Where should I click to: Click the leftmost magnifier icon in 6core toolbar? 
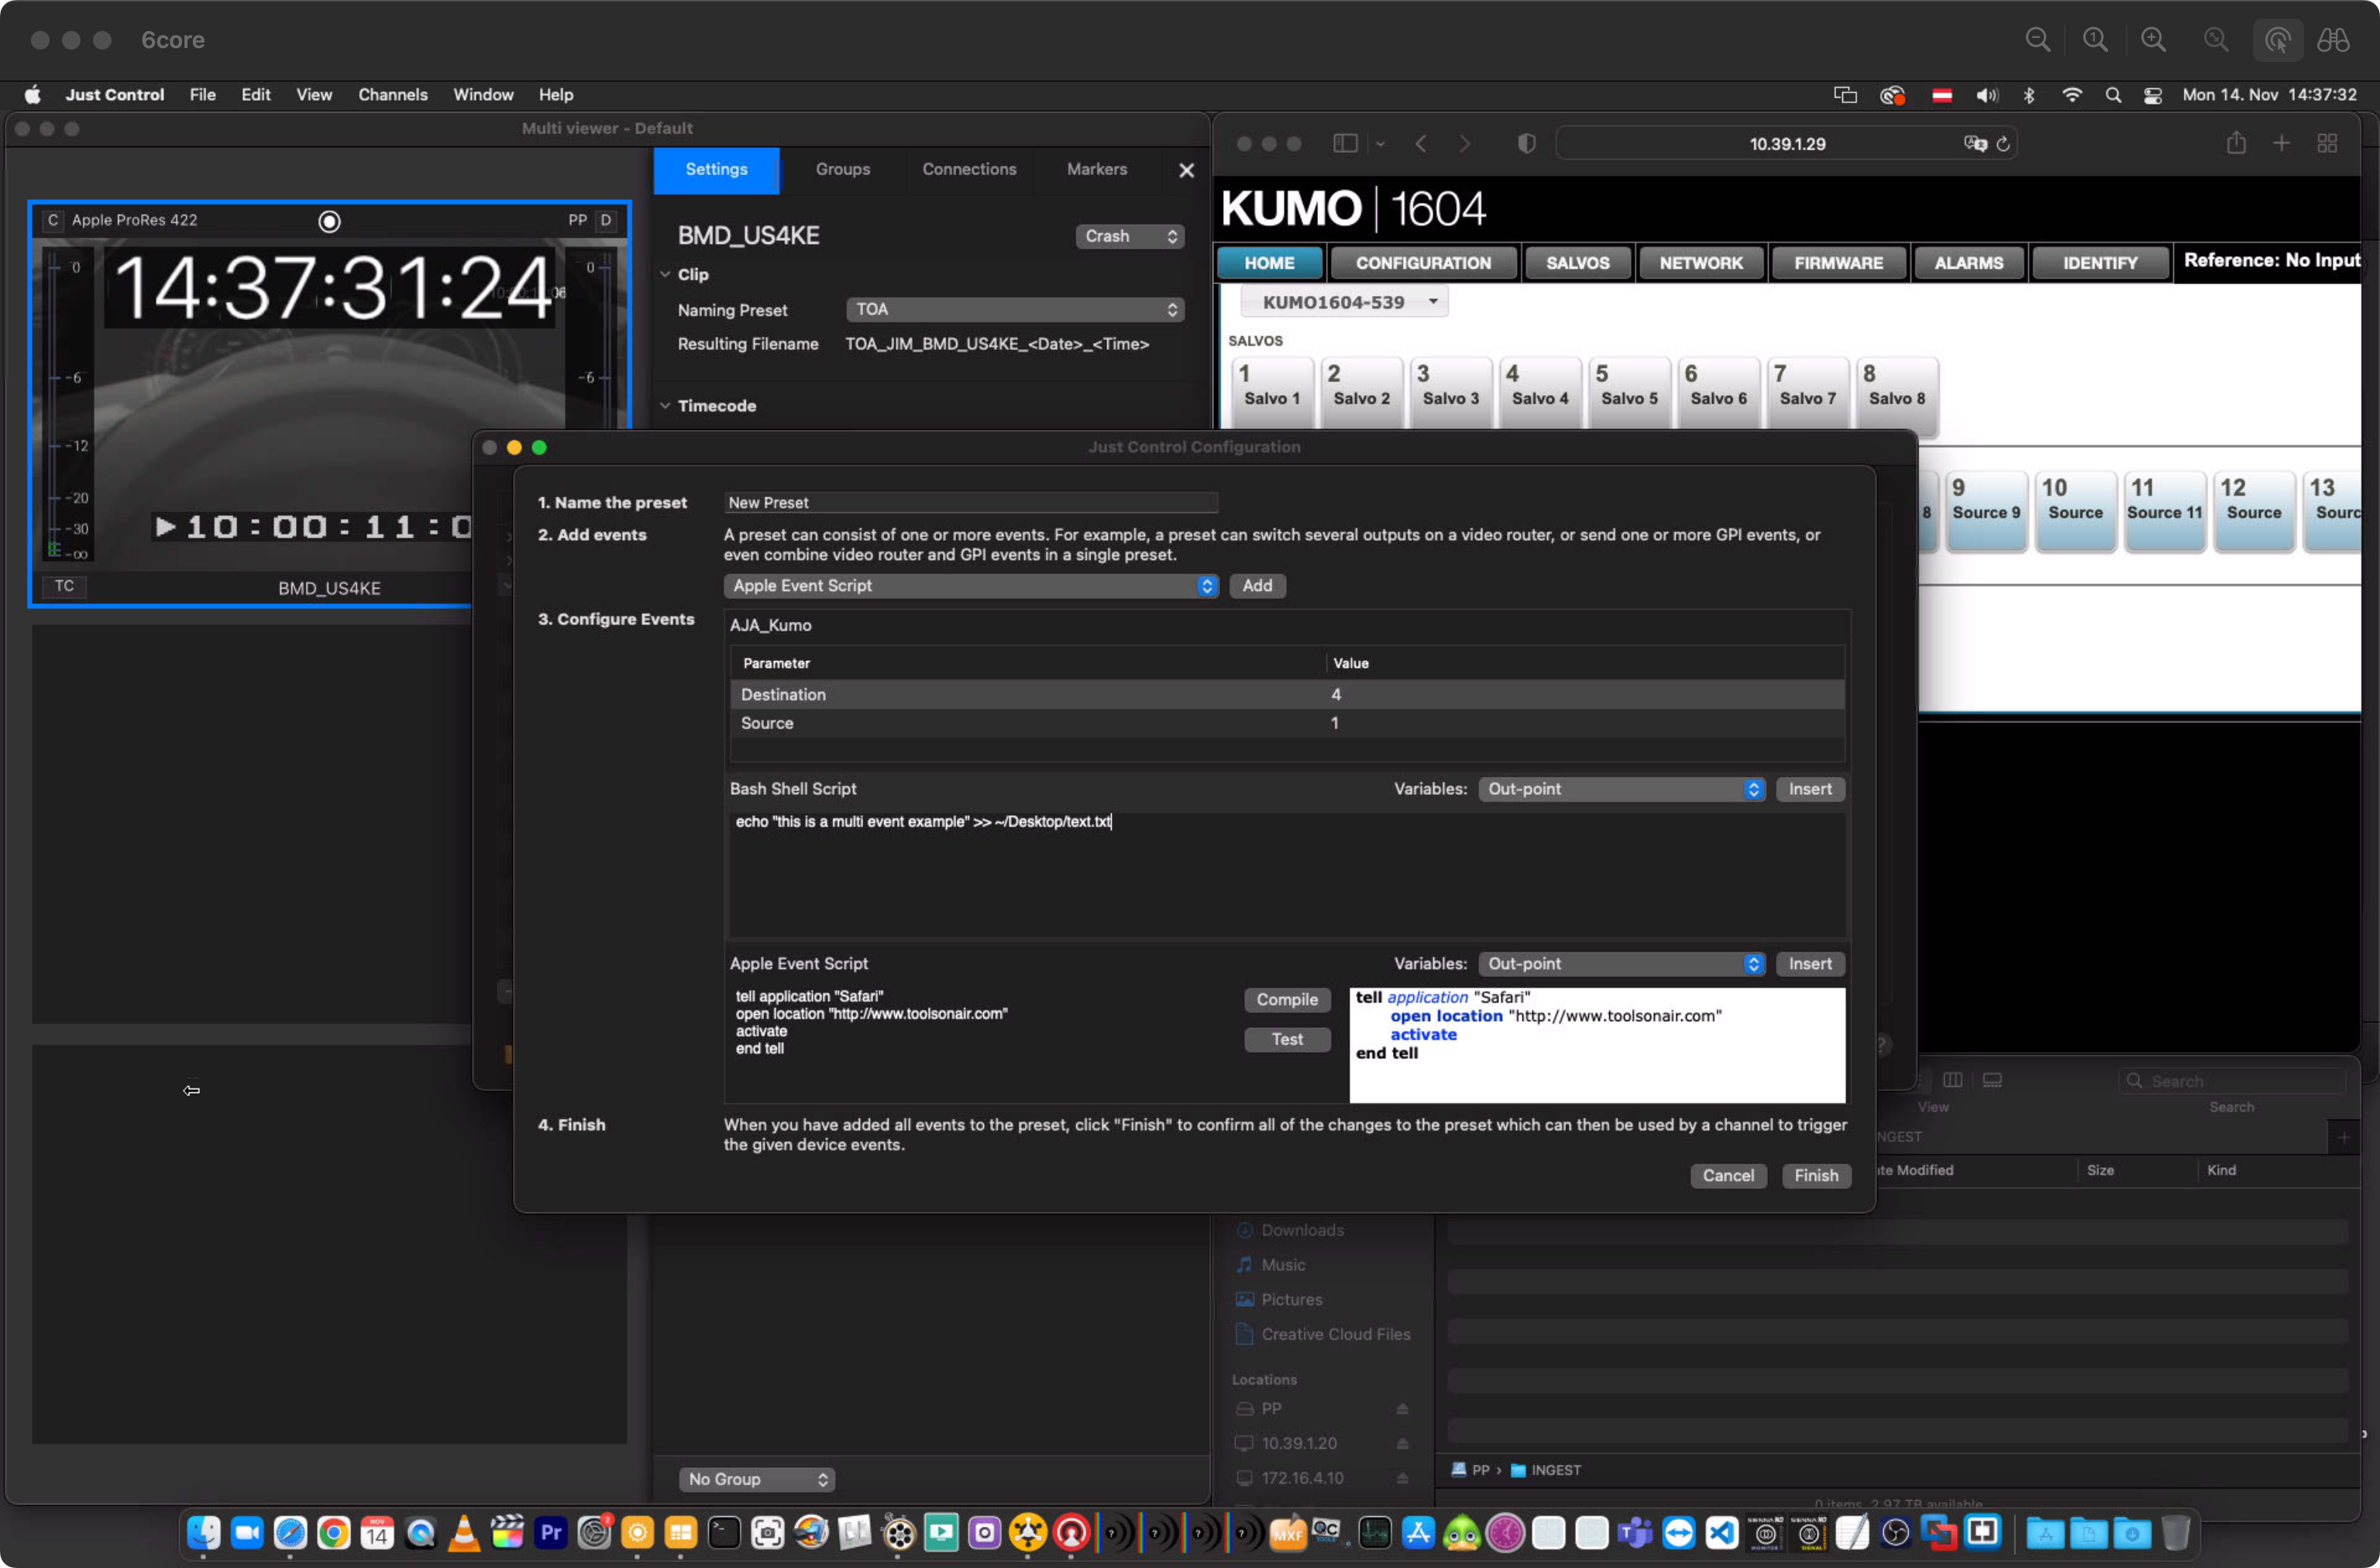(2037, 40)
